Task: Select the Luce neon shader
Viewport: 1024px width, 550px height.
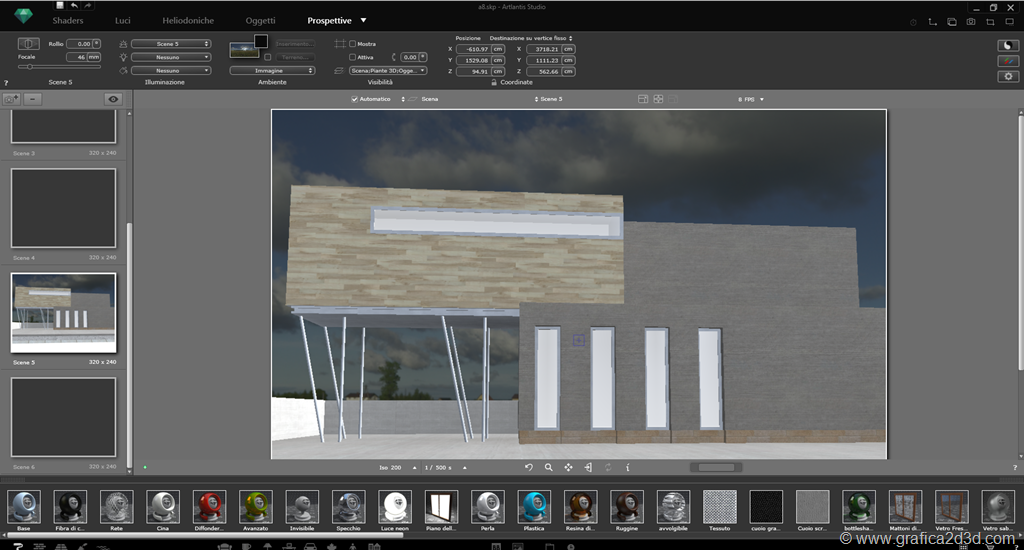Action: click(394, 508)
